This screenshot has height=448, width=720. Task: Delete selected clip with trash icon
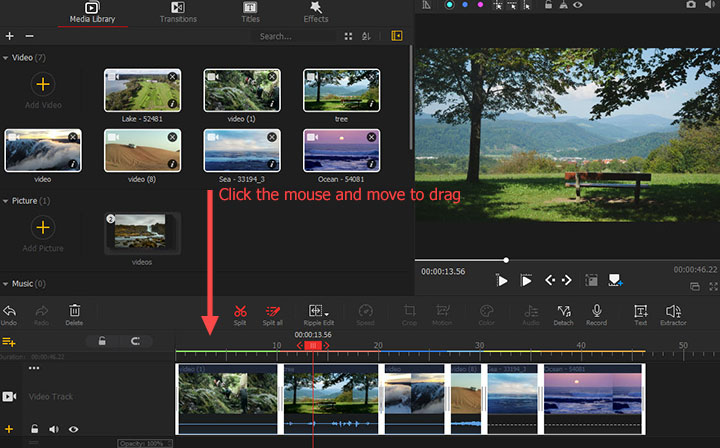tap(74, 312)
